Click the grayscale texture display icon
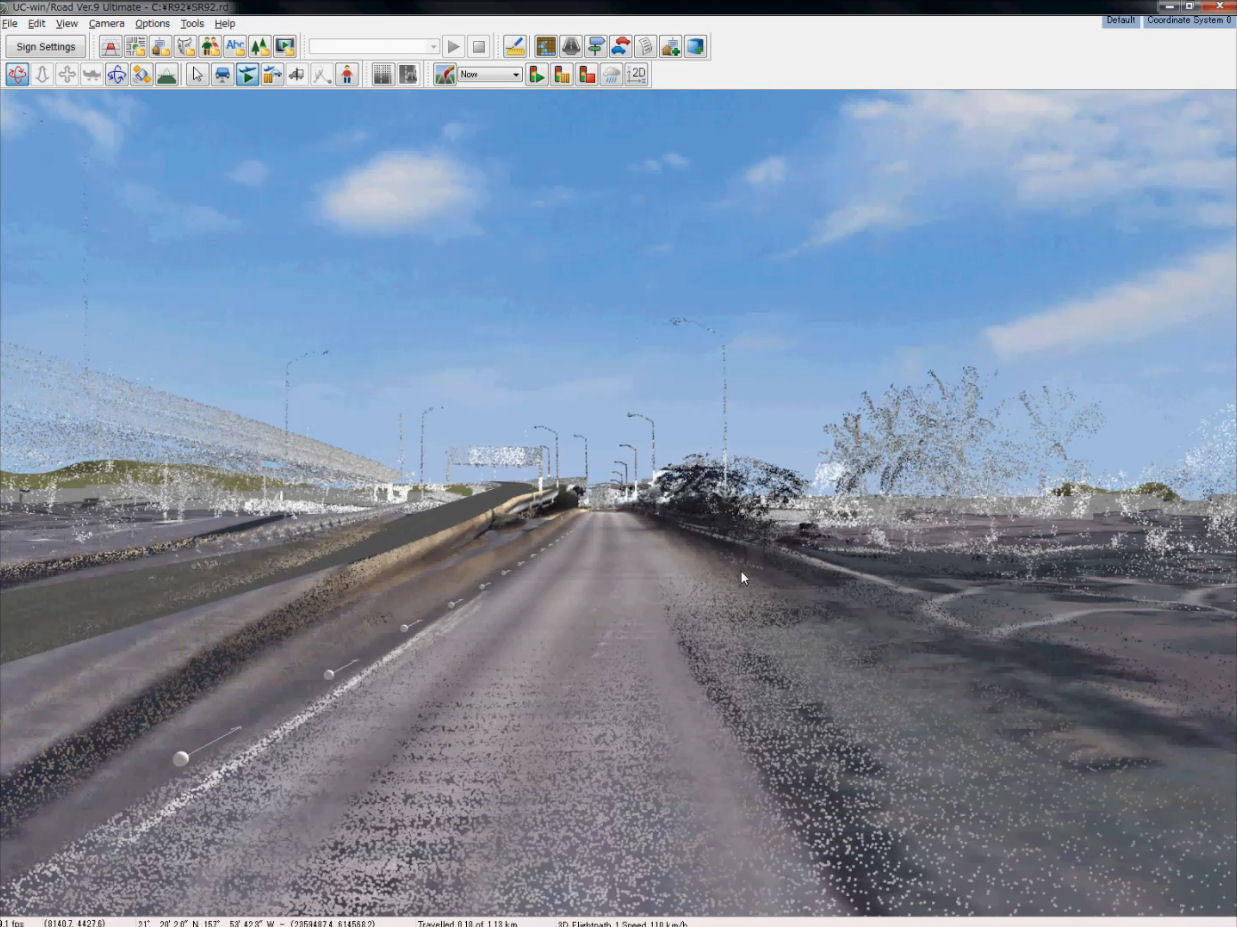 (x=408, y=75)
